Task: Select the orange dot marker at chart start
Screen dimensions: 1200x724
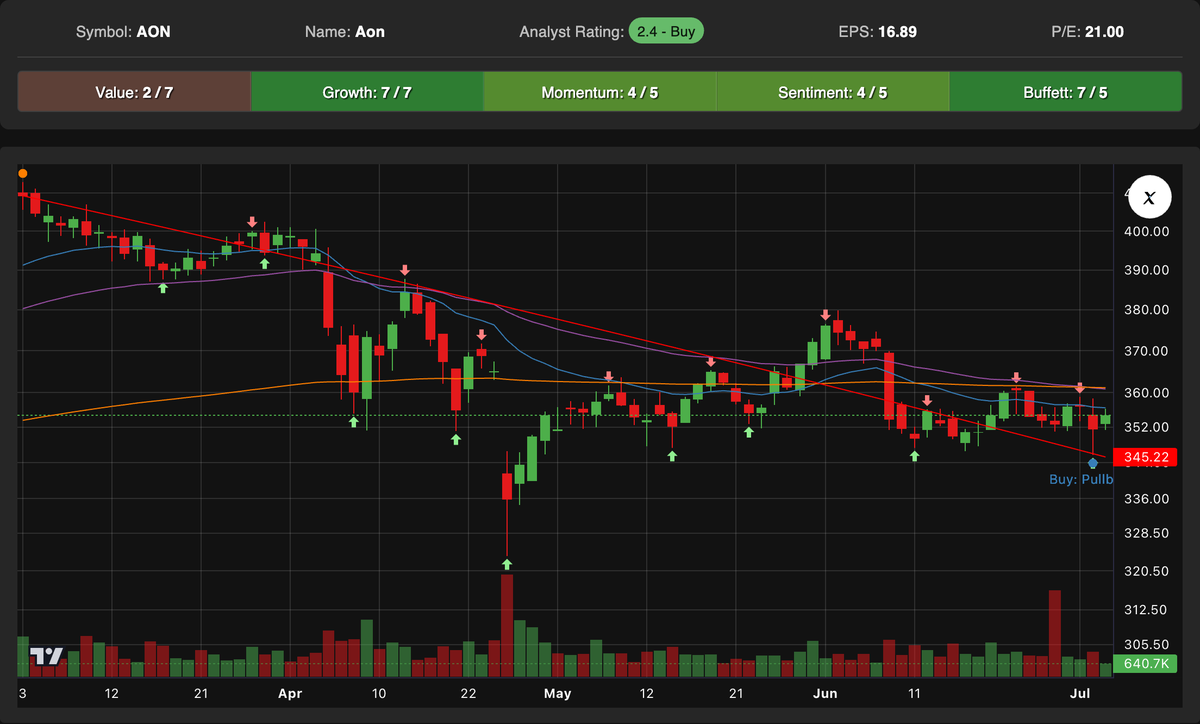Action: pyautogui.click(x=23, y=173)
